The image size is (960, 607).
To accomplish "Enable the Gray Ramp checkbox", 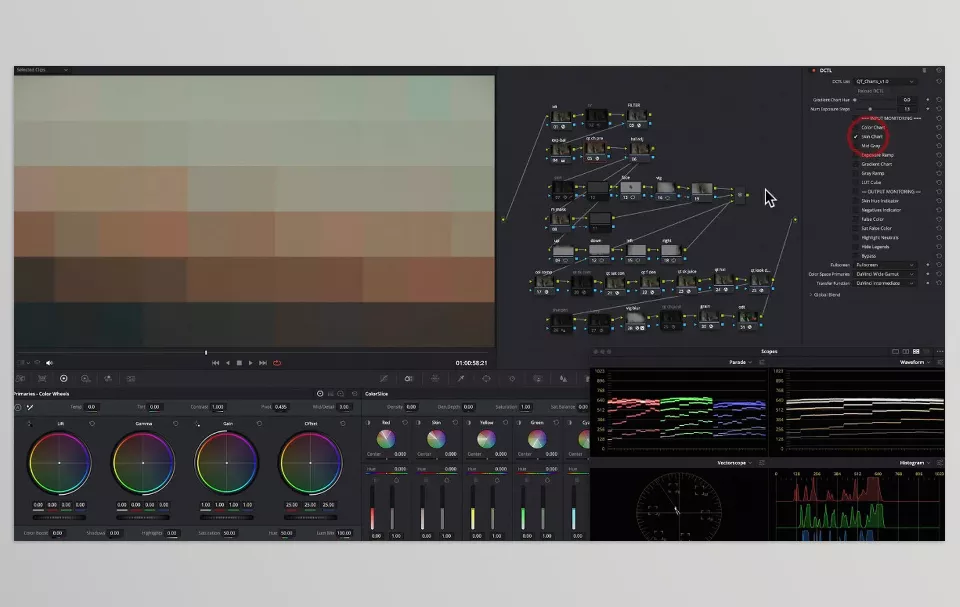I will pos(856,173).
